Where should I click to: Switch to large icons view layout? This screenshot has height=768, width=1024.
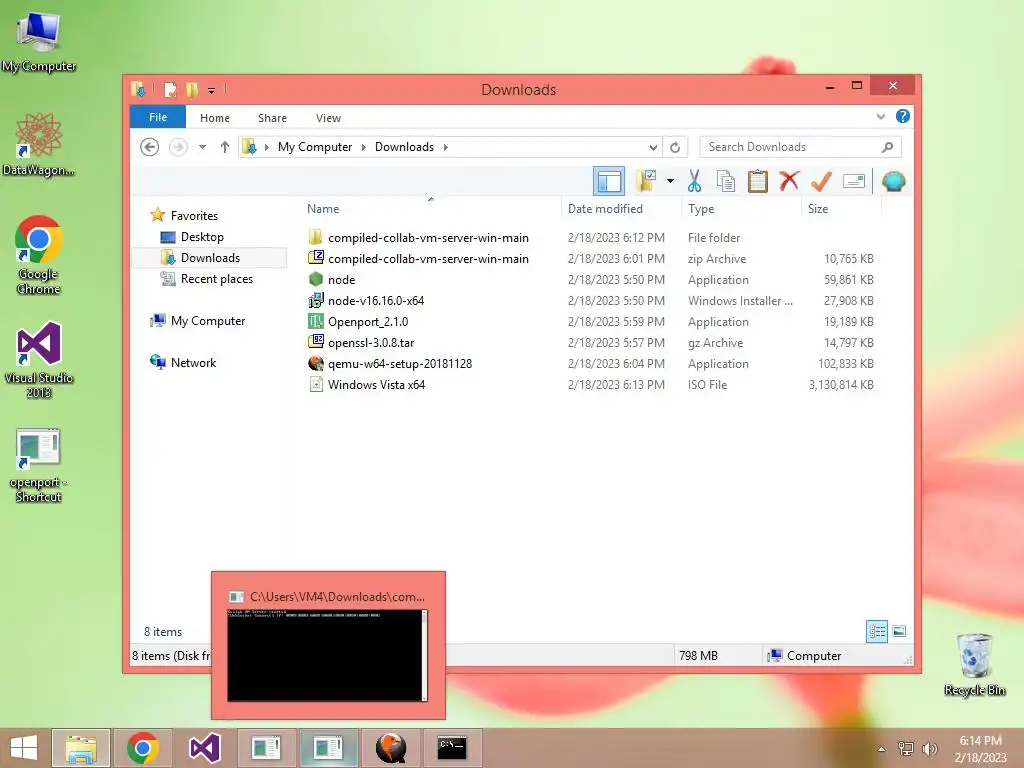[x=899, y=631]
